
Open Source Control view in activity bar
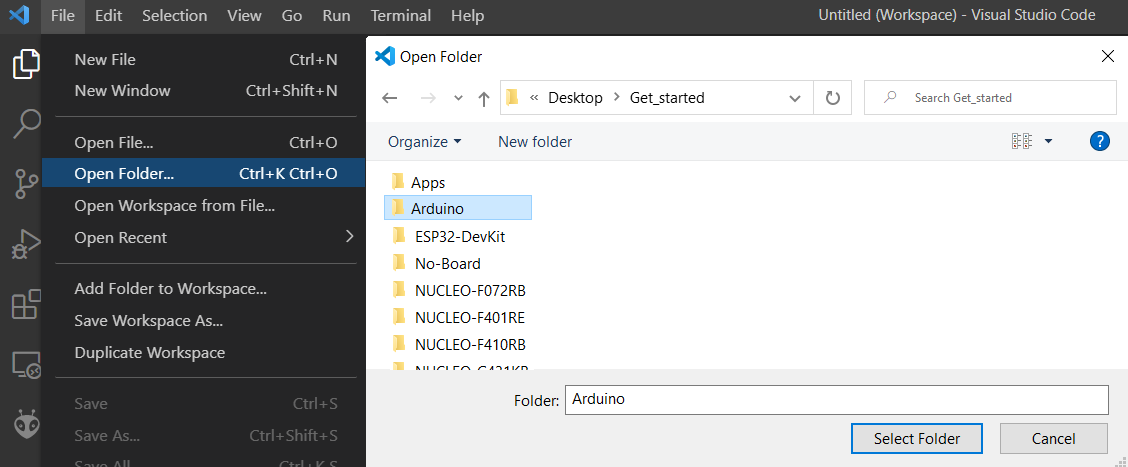26,184
